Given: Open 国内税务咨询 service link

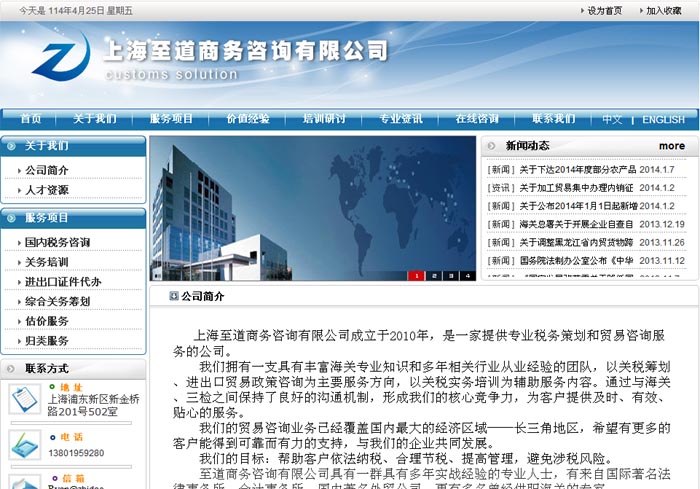Looking at the screenshot, I should (x=57, y=242).
